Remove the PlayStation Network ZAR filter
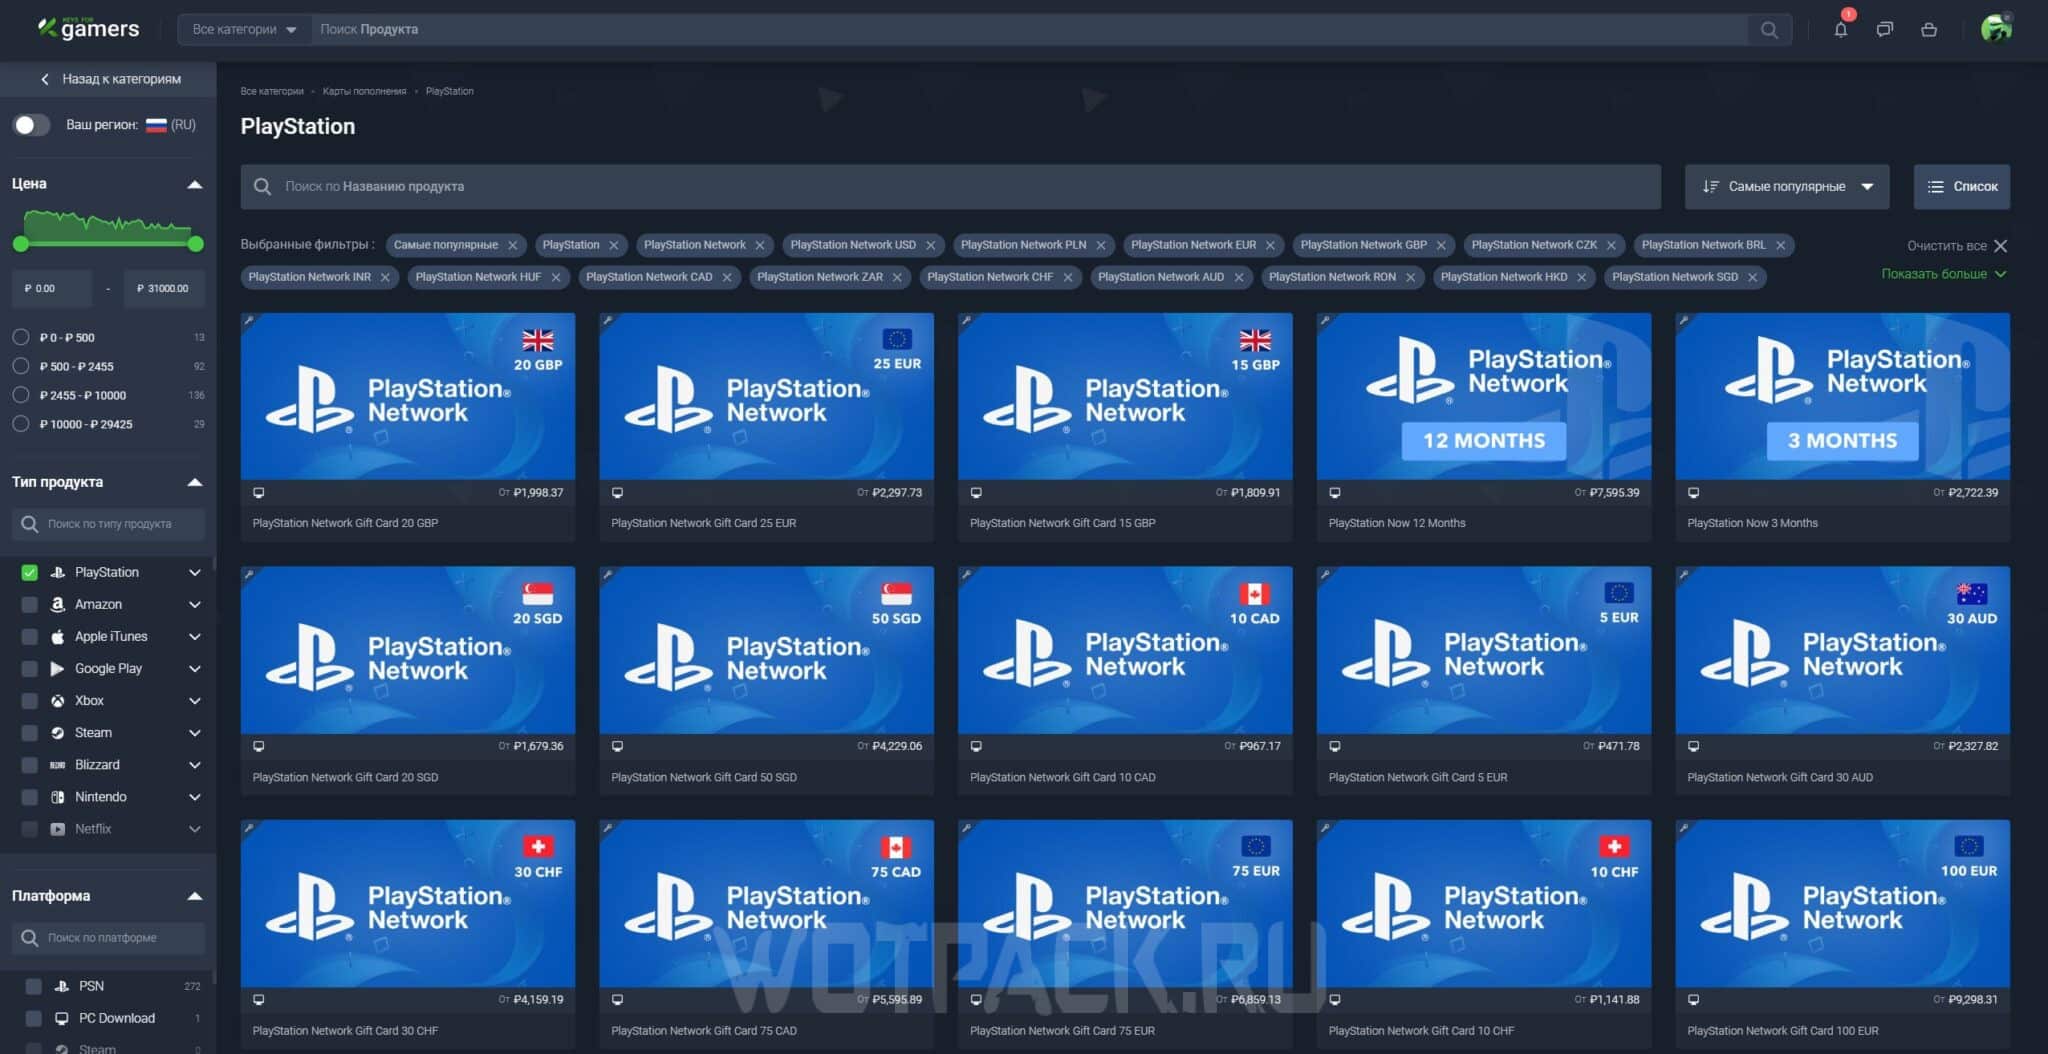 coord(897,277)
